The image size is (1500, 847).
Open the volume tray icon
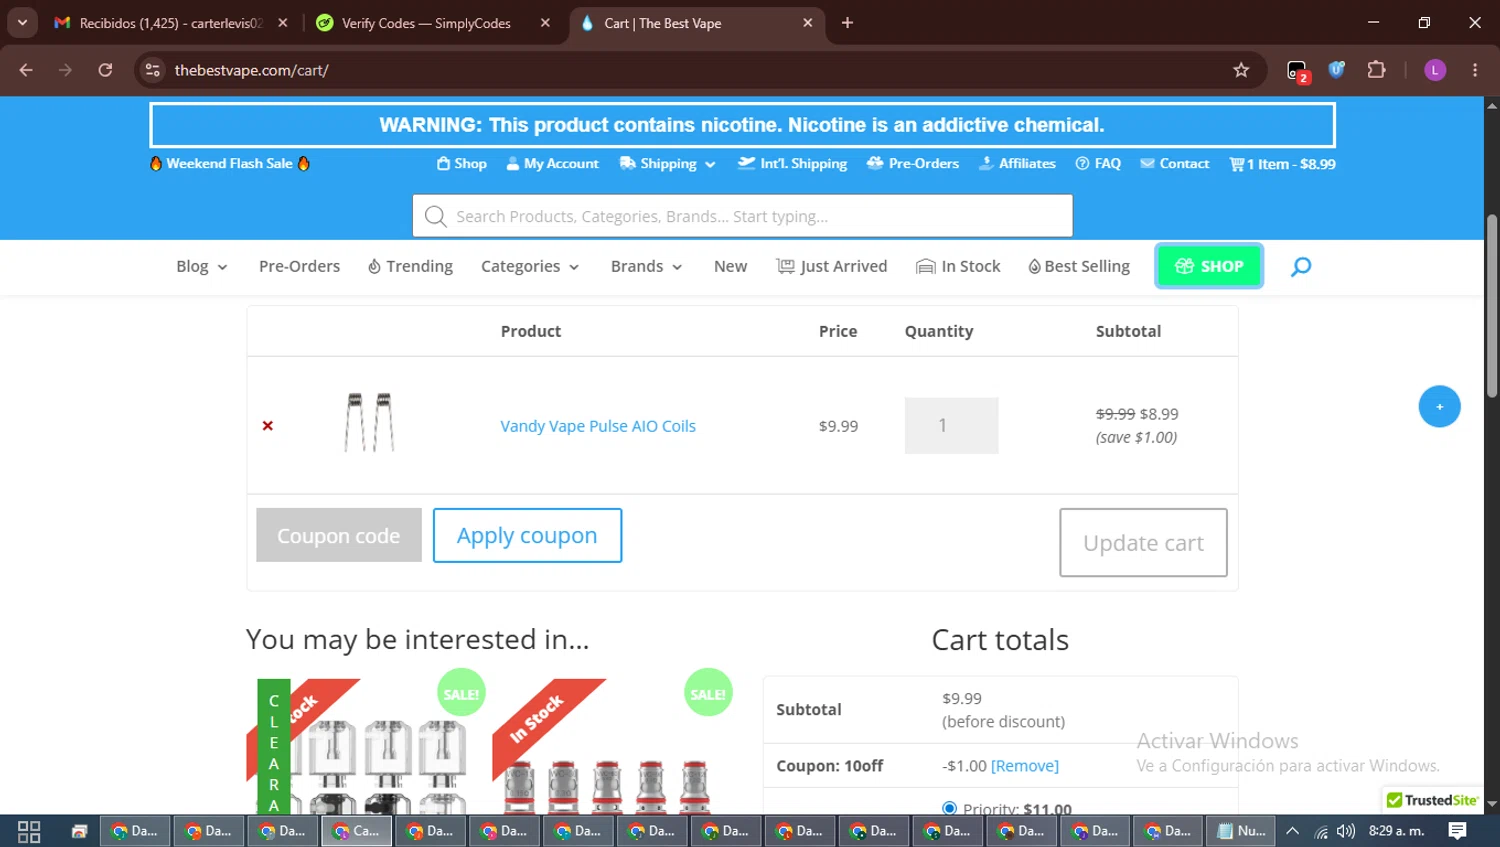pyautogui.click(x=1346, y=831)
